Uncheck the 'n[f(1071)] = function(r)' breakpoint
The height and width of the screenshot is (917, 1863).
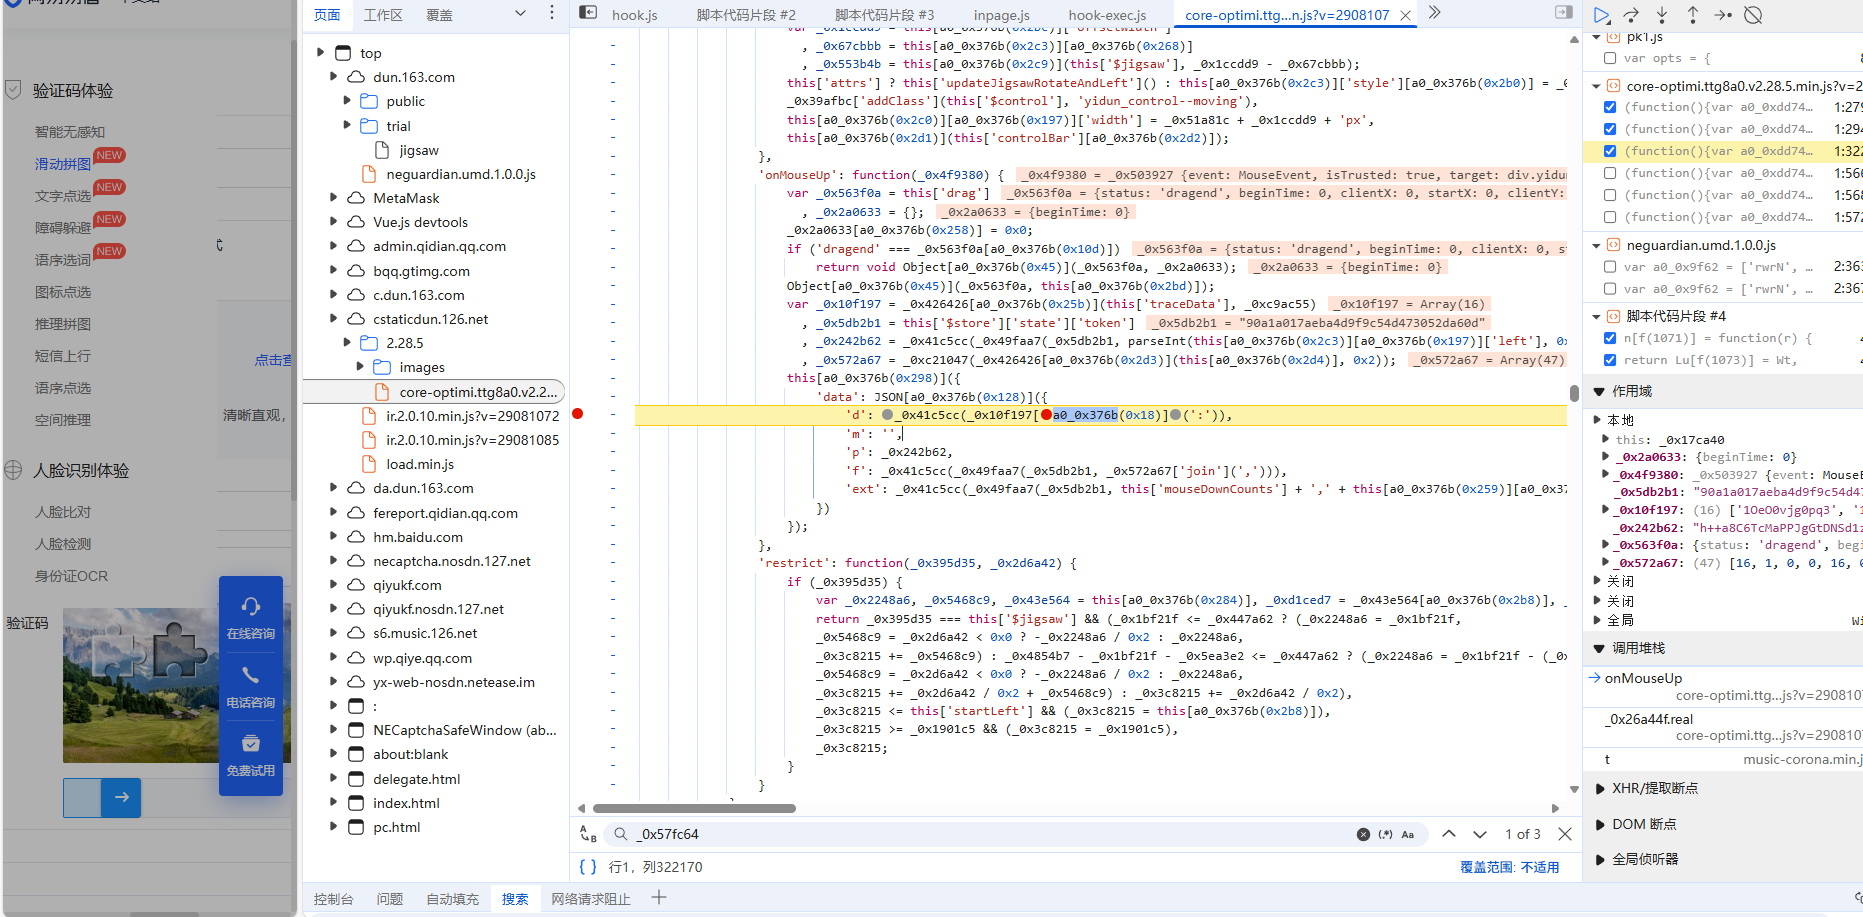pos(1610,338)
